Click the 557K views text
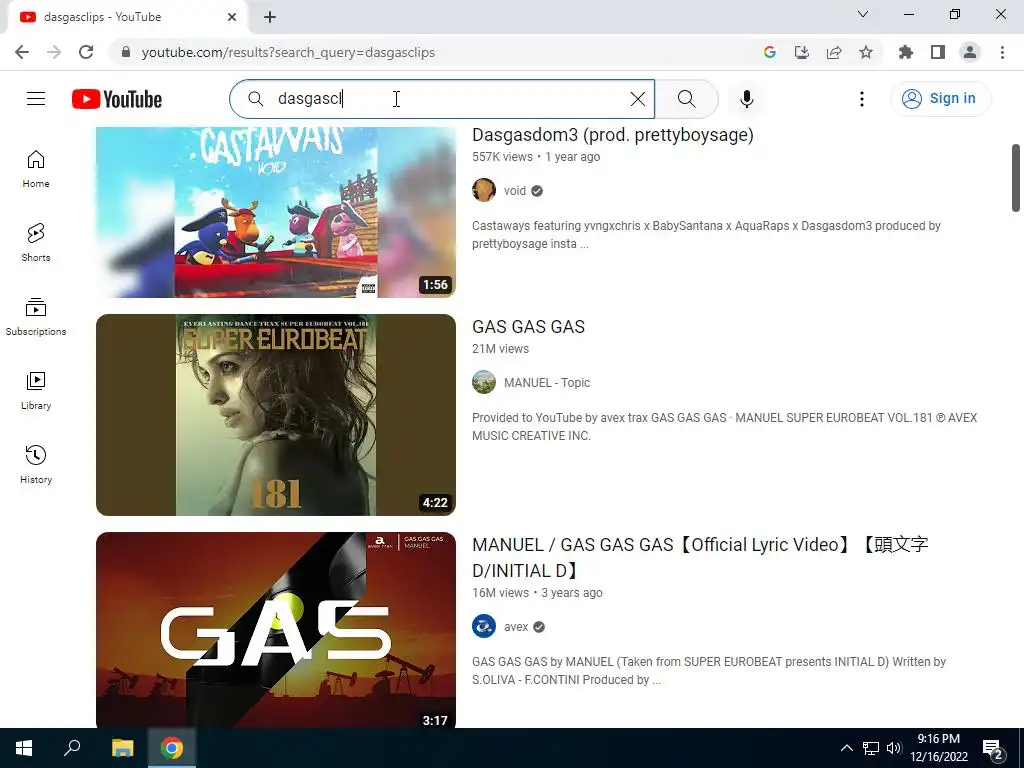 point(502,157)
